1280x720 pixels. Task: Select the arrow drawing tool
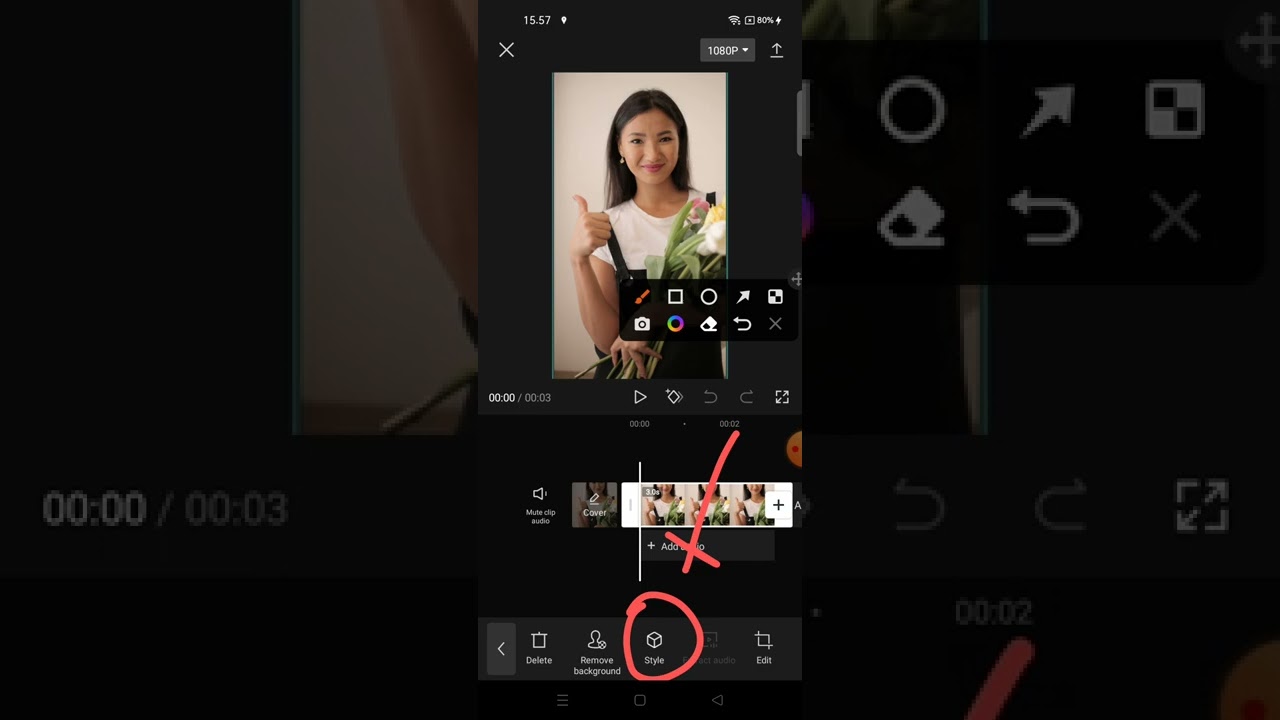[x=742, y=297]
